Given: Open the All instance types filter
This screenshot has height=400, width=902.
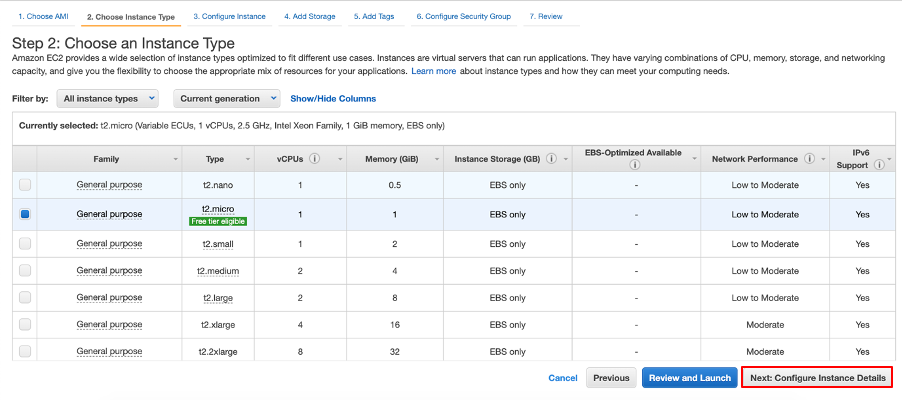Looking at the screenshot, I should (109, 98).
